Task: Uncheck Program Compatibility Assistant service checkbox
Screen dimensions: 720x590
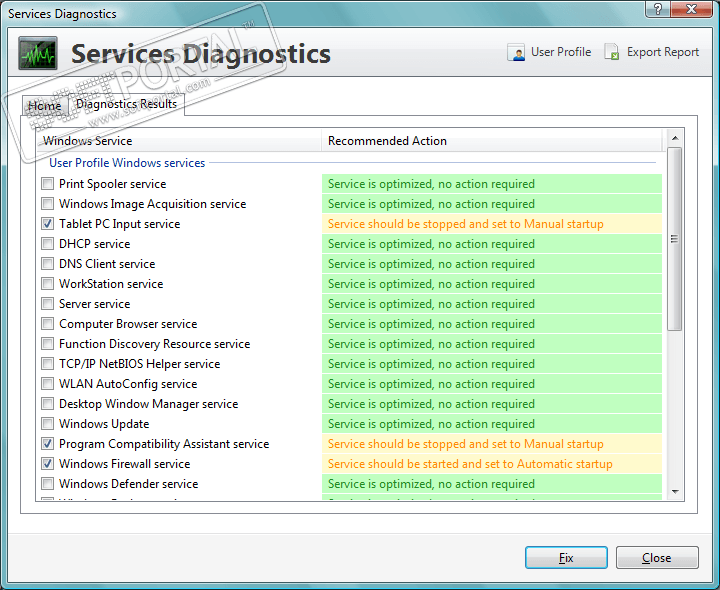Action: [x=48, y=444]
